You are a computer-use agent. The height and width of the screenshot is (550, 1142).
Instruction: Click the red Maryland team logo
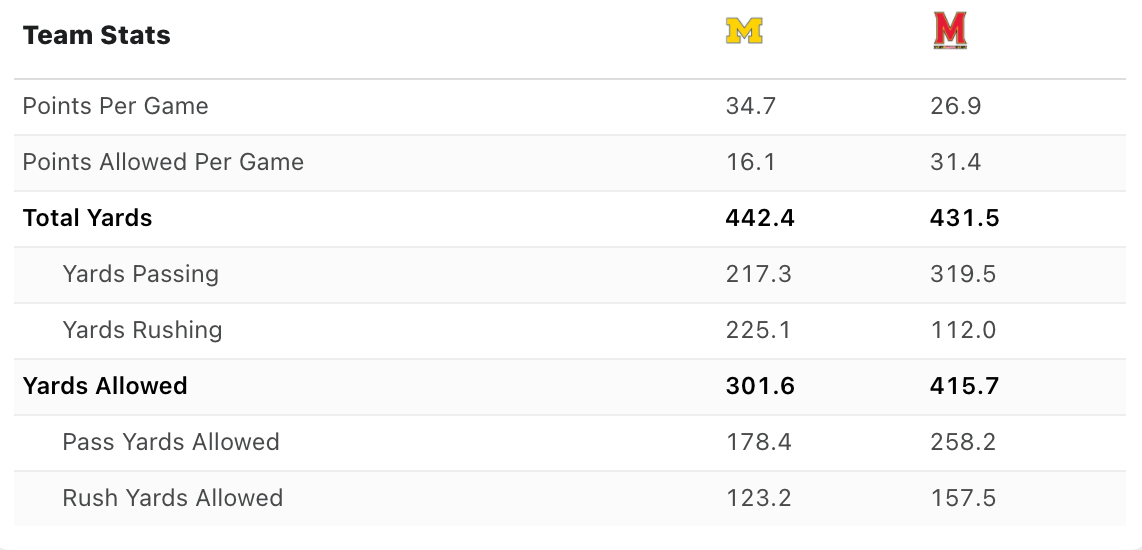[x=950, y=31]
